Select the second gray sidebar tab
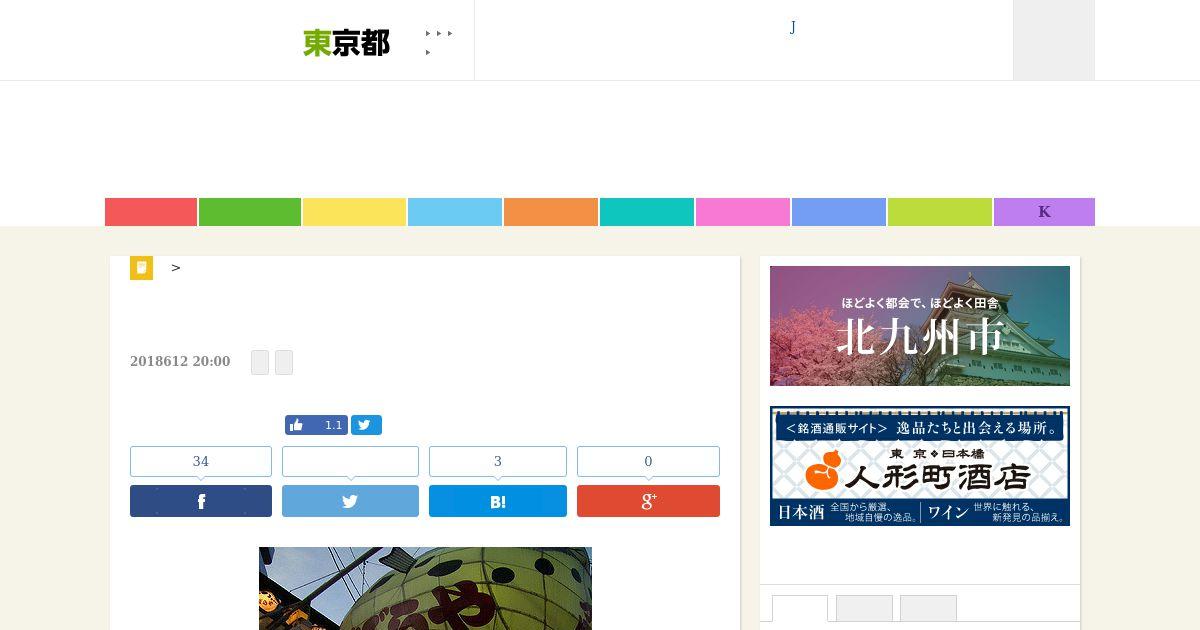Viewport: 1200px width, 630px height. pos(864,608)
